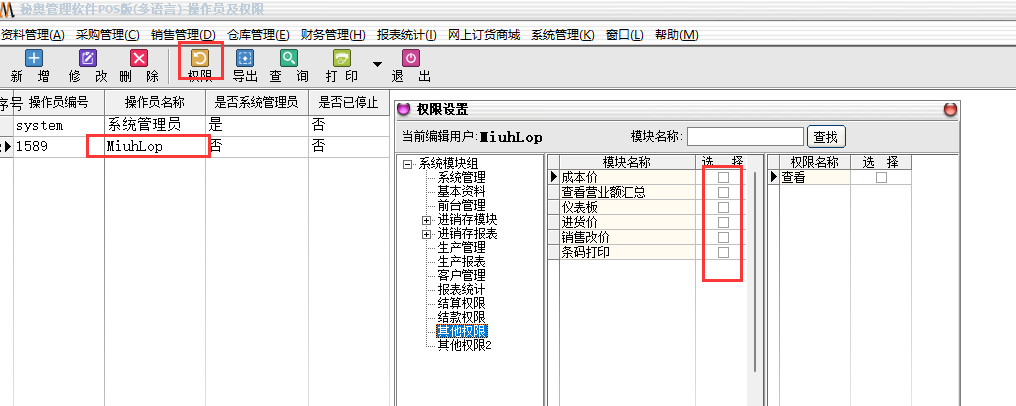Click the module list vertical scrollbar
Screen dimensions: 1016x406
[756, 270]
